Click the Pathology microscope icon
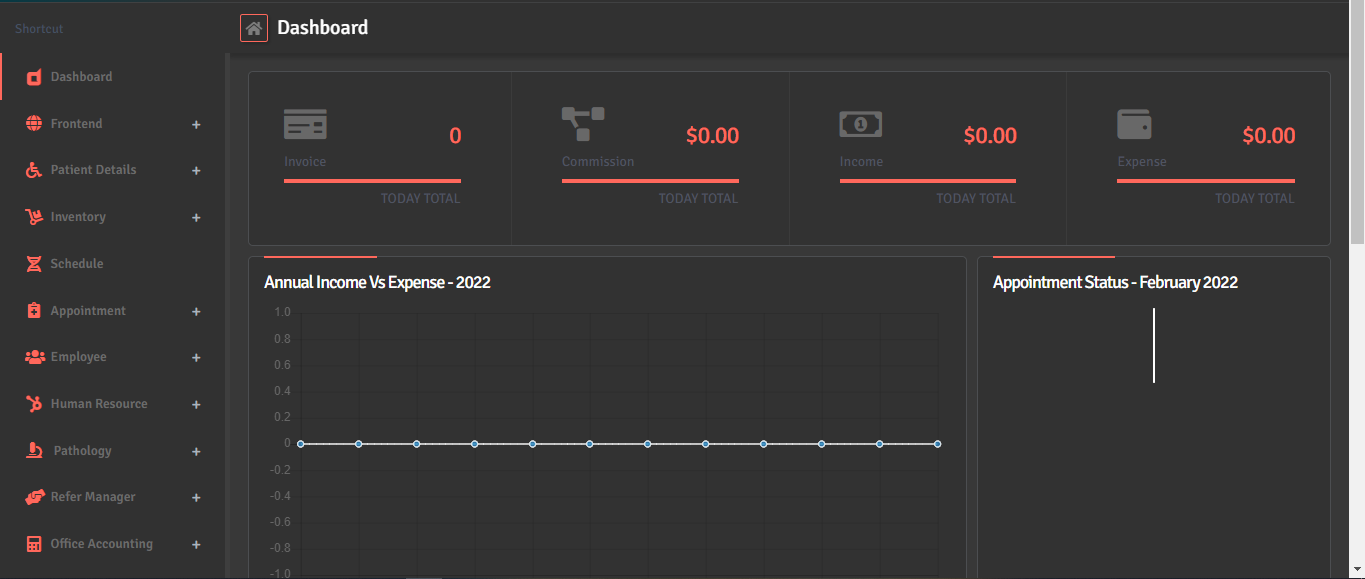 point(34,451)
